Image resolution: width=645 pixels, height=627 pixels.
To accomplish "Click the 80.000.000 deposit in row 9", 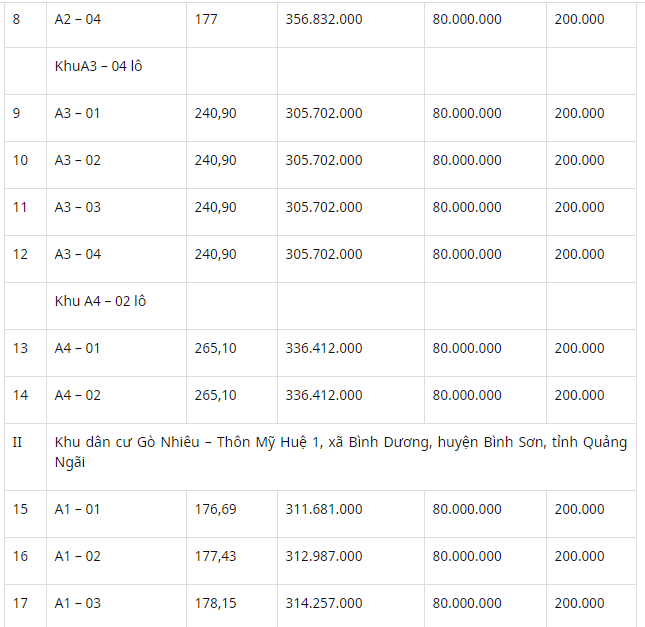I will pos(467,113).
